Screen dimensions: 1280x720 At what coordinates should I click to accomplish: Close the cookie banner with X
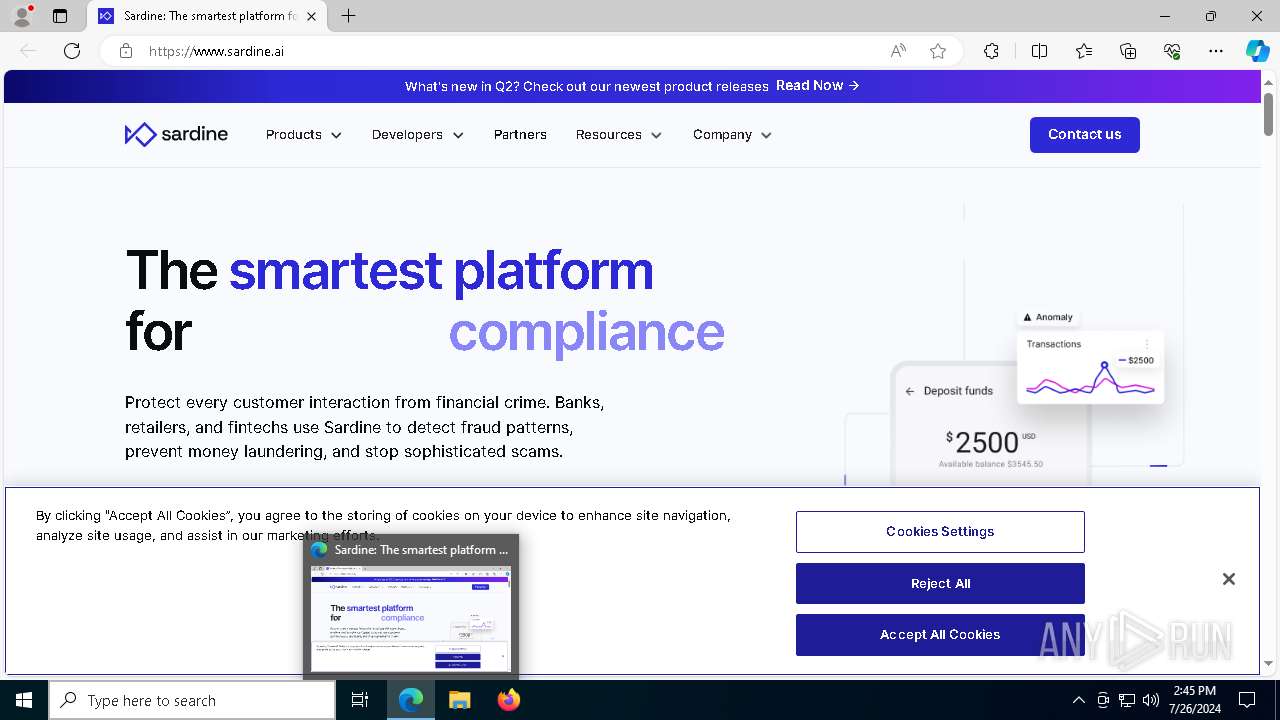pyautogui.click(x=1229, y=579)
